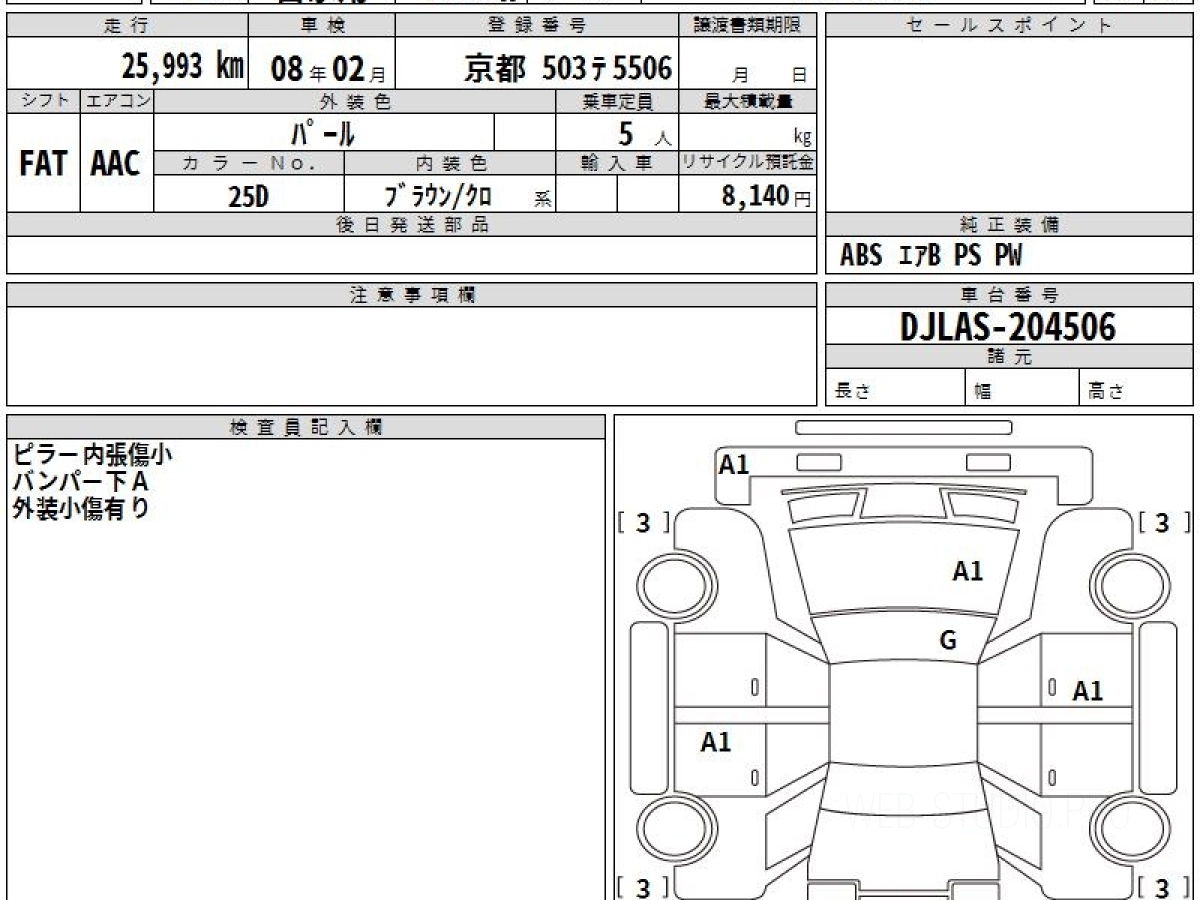The height and width of the screenshot is (900, 1200).
Task: Click the 車検 header cell
Action: click(x=321, y=25)
